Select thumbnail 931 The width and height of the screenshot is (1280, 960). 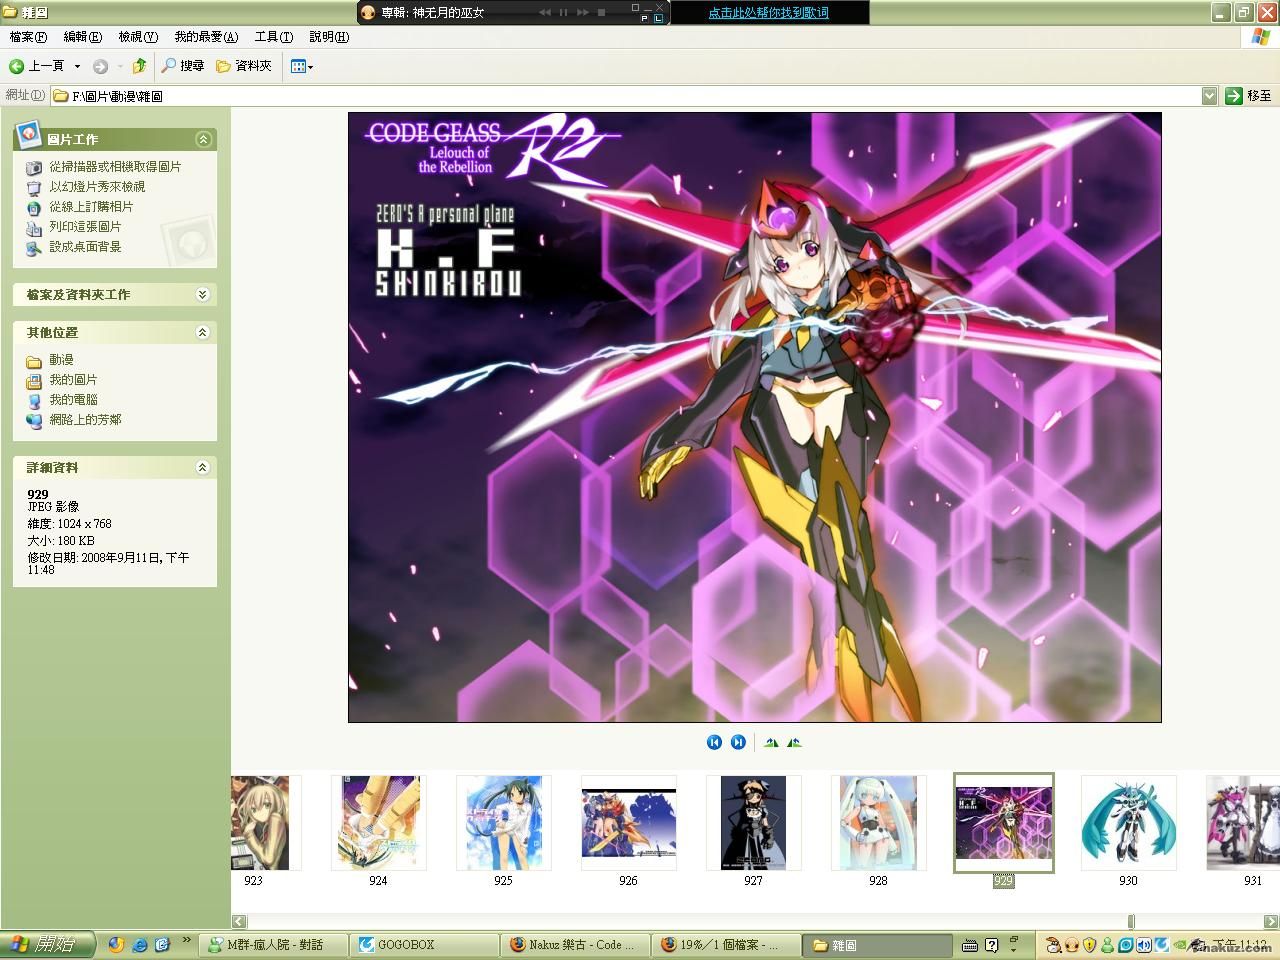tap(1243, 823)
